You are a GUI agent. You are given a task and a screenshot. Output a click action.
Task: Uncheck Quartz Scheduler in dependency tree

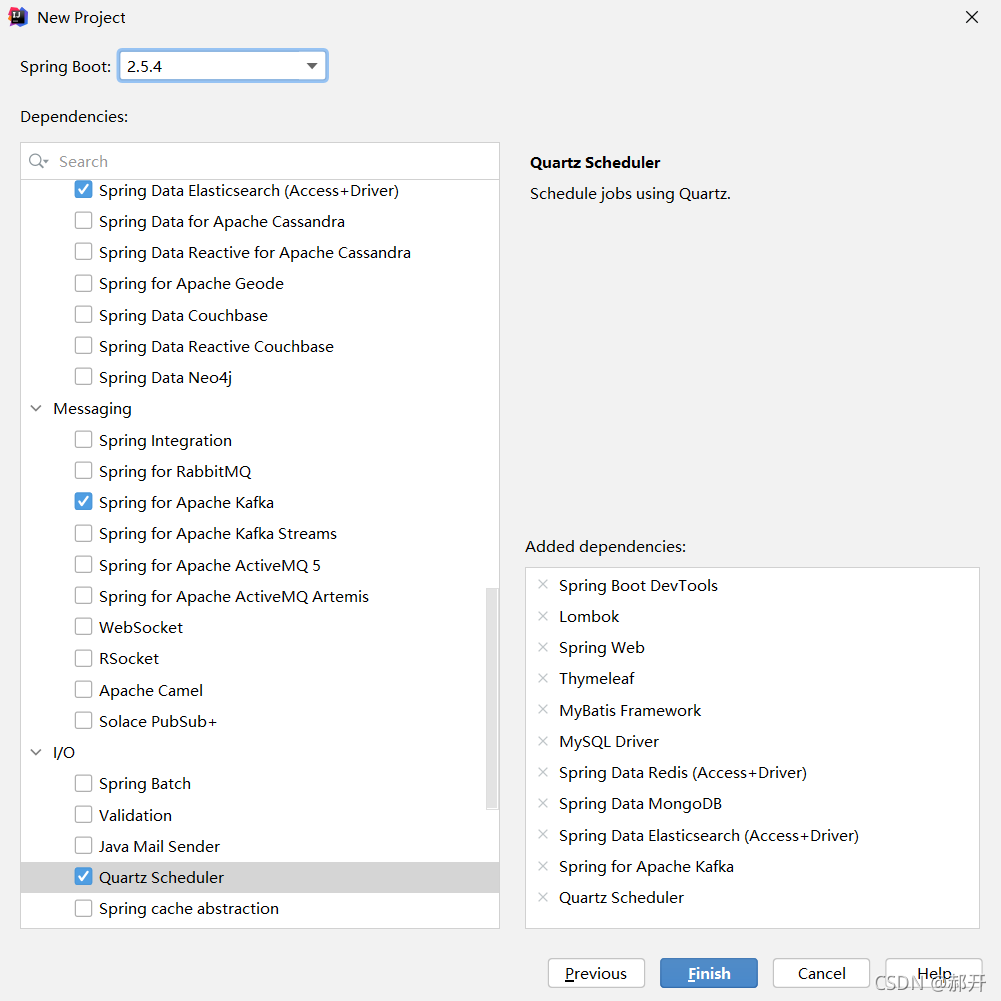[x=83, y=877]
